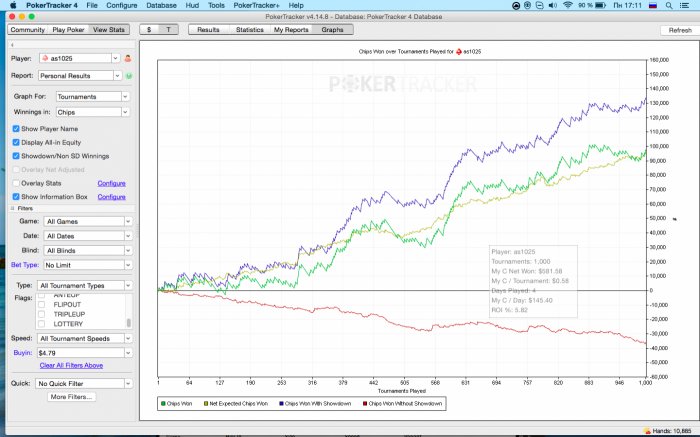Open the Hud menu
Image resolution: width=700 pixels, height=437 pixels.
(x=192, y=5)
